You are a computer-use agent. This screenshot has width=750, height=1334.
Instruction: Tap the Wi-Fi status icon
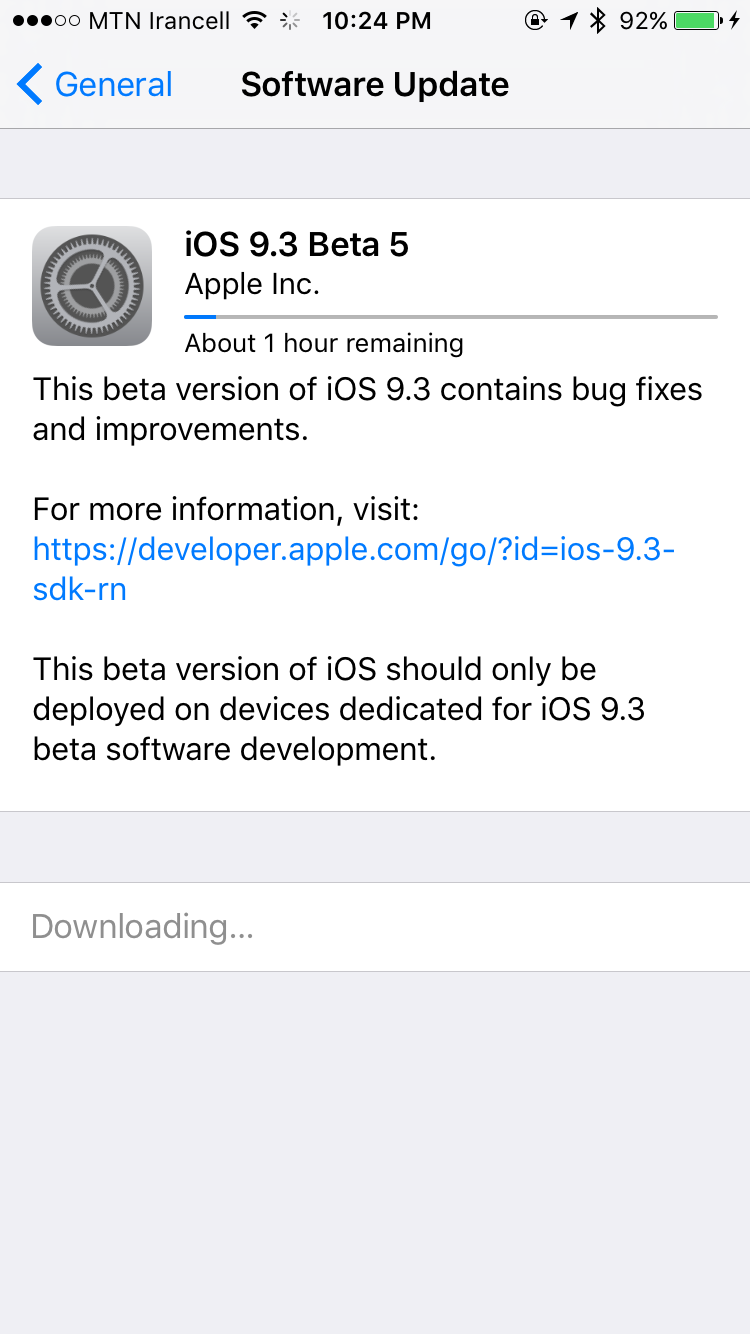pyautogui.click(x=256, y=21)
